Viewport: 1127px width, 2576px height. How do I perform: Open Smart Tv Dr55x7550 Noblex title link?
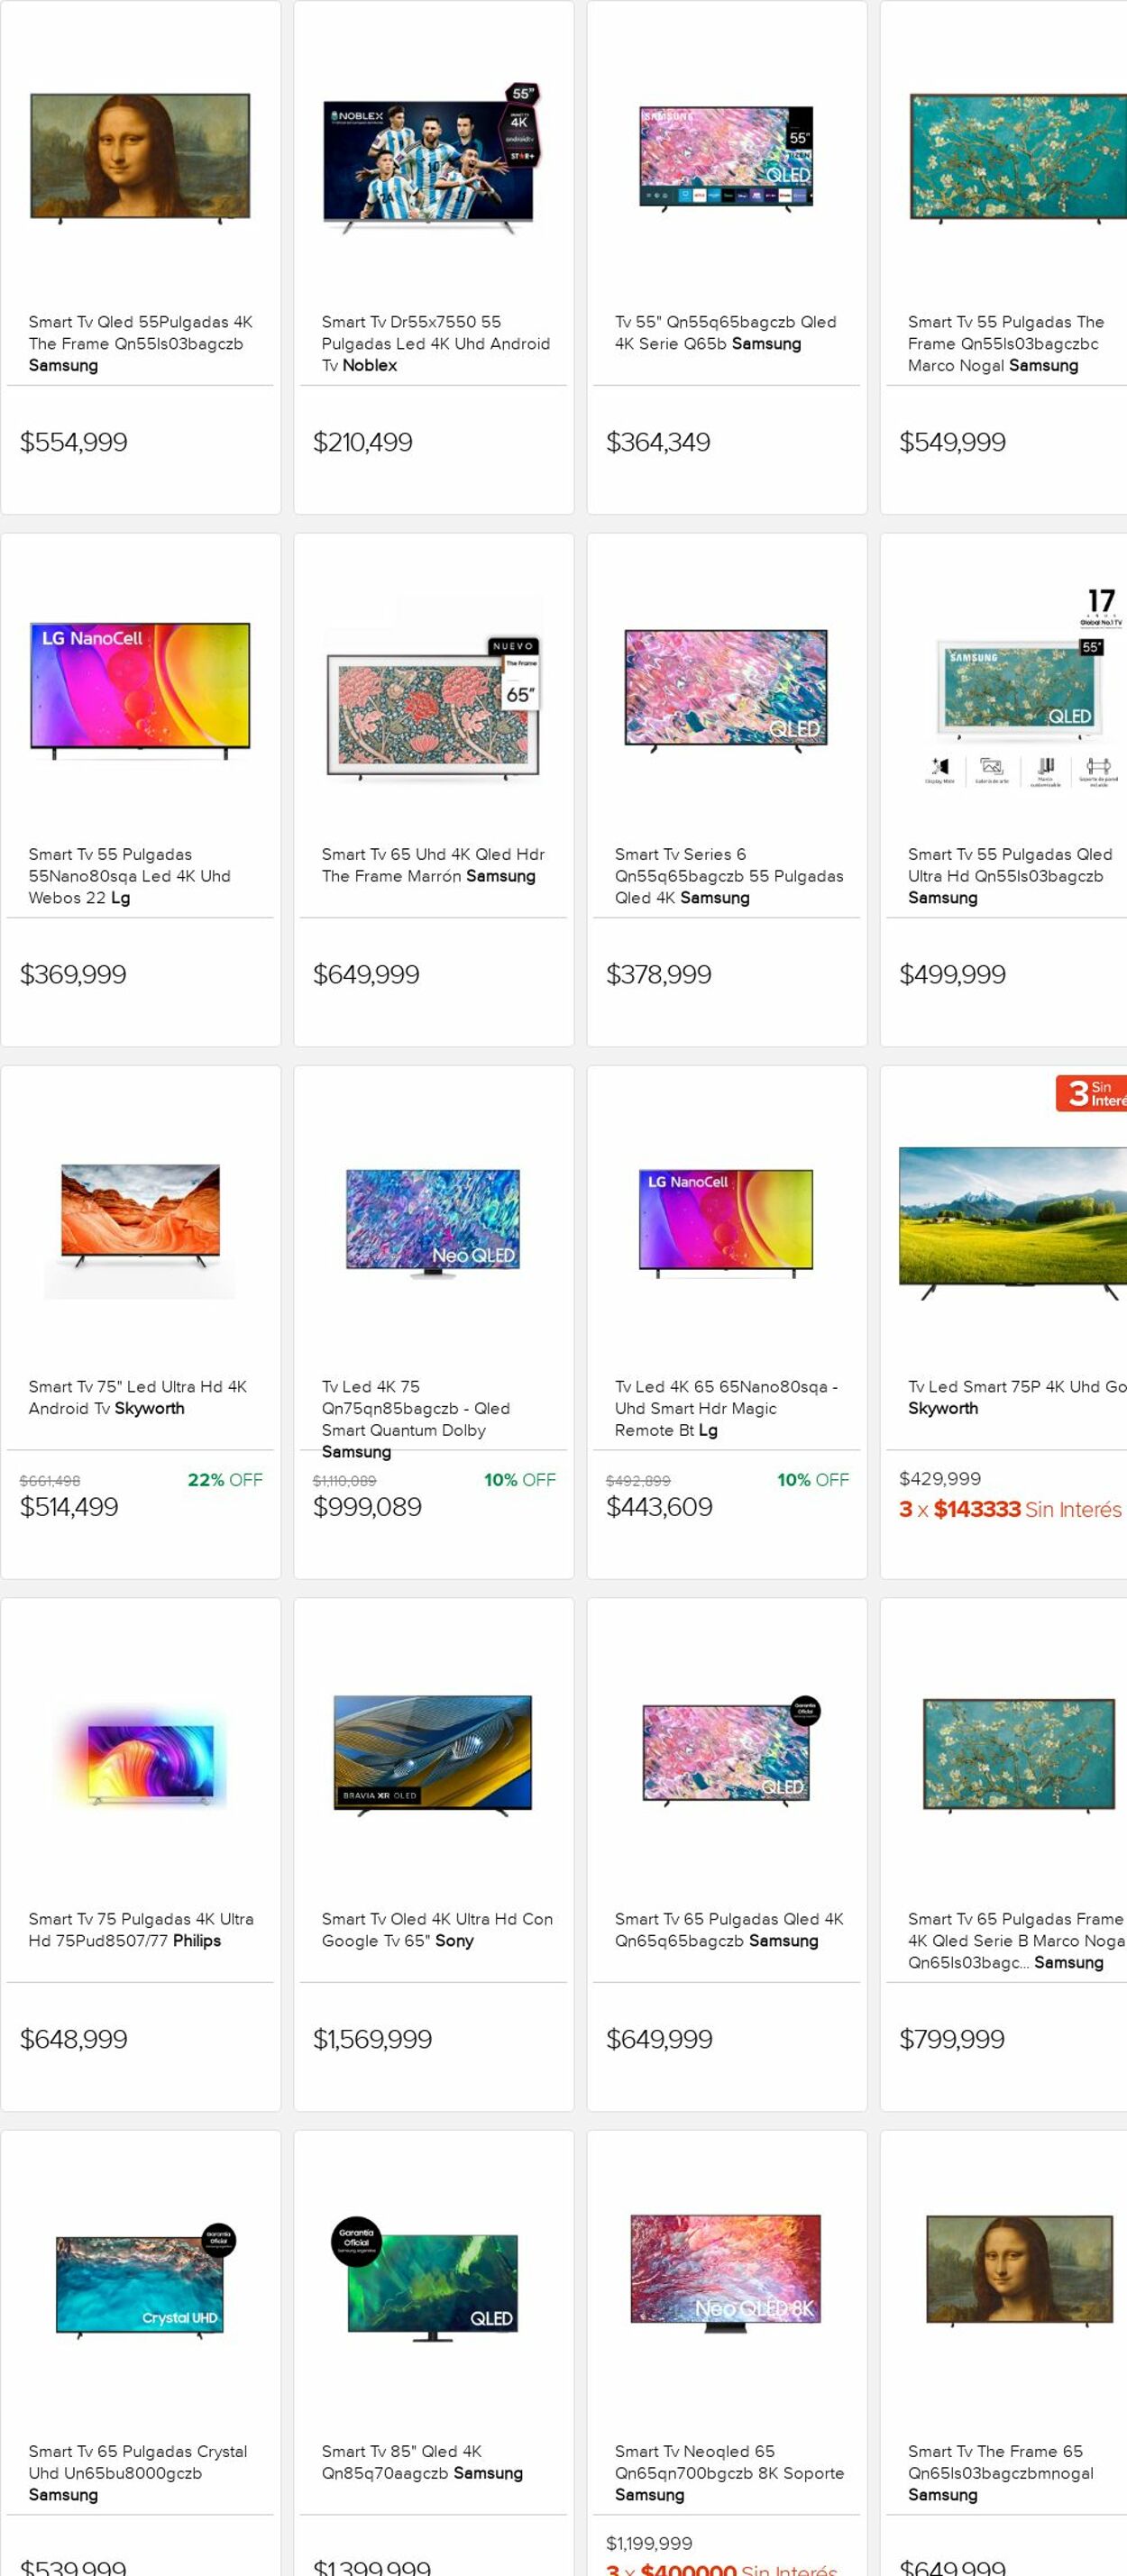(x=435, y=344)
